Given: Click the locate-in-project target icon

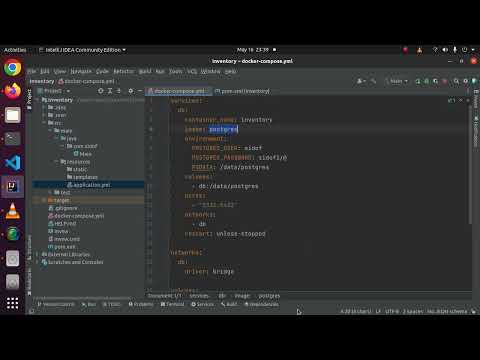Looking at the screenshot, I should [x=101, y=91].
